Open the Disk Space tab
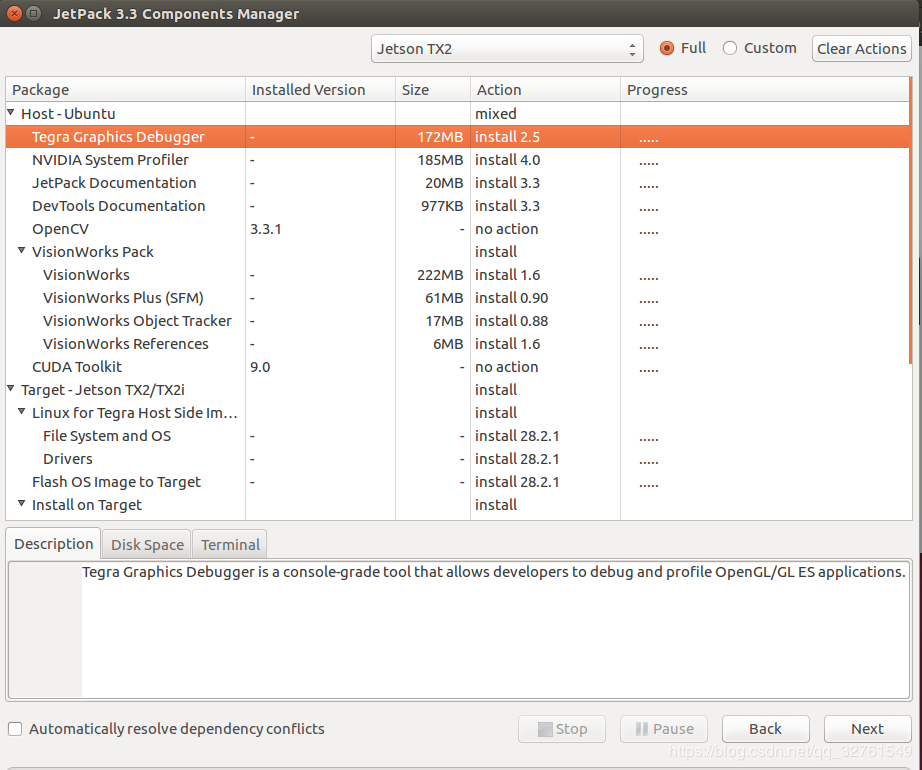The image size is (922, 770). tap(147, 545)
